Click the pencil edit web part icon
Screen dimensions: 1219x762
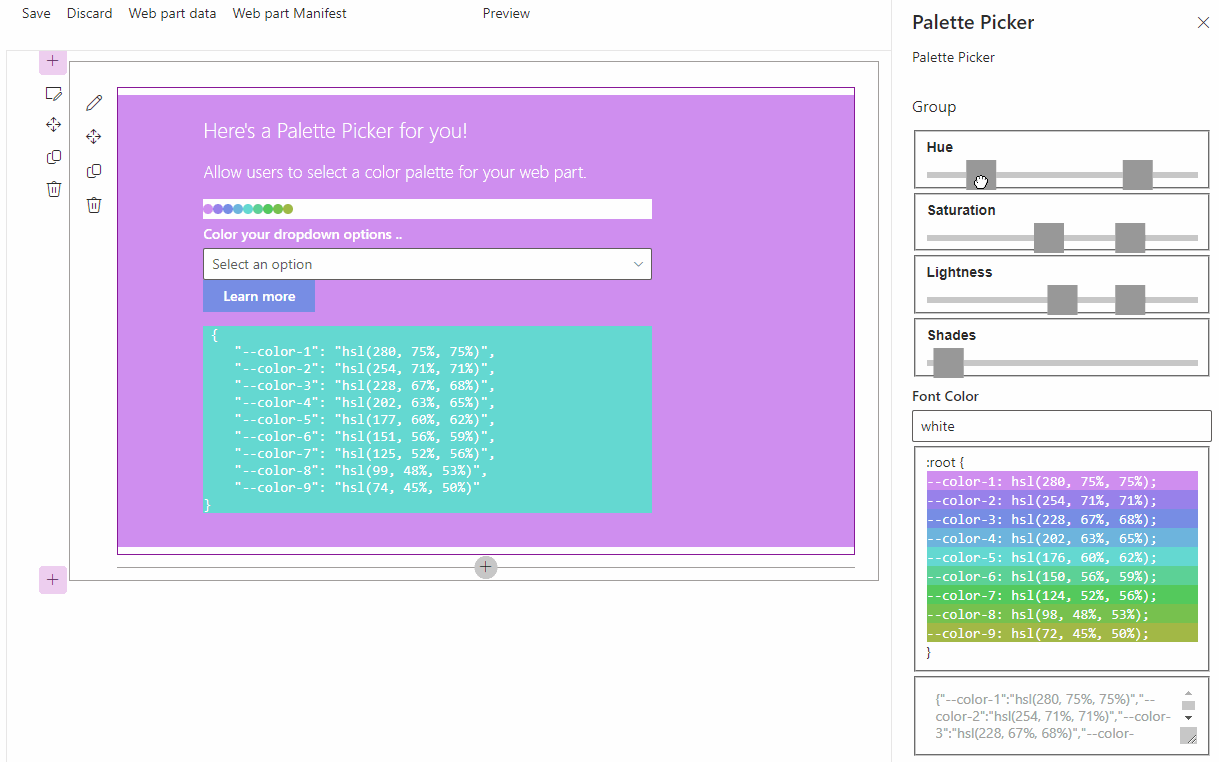pyautogui.click(x=94, y=102)
